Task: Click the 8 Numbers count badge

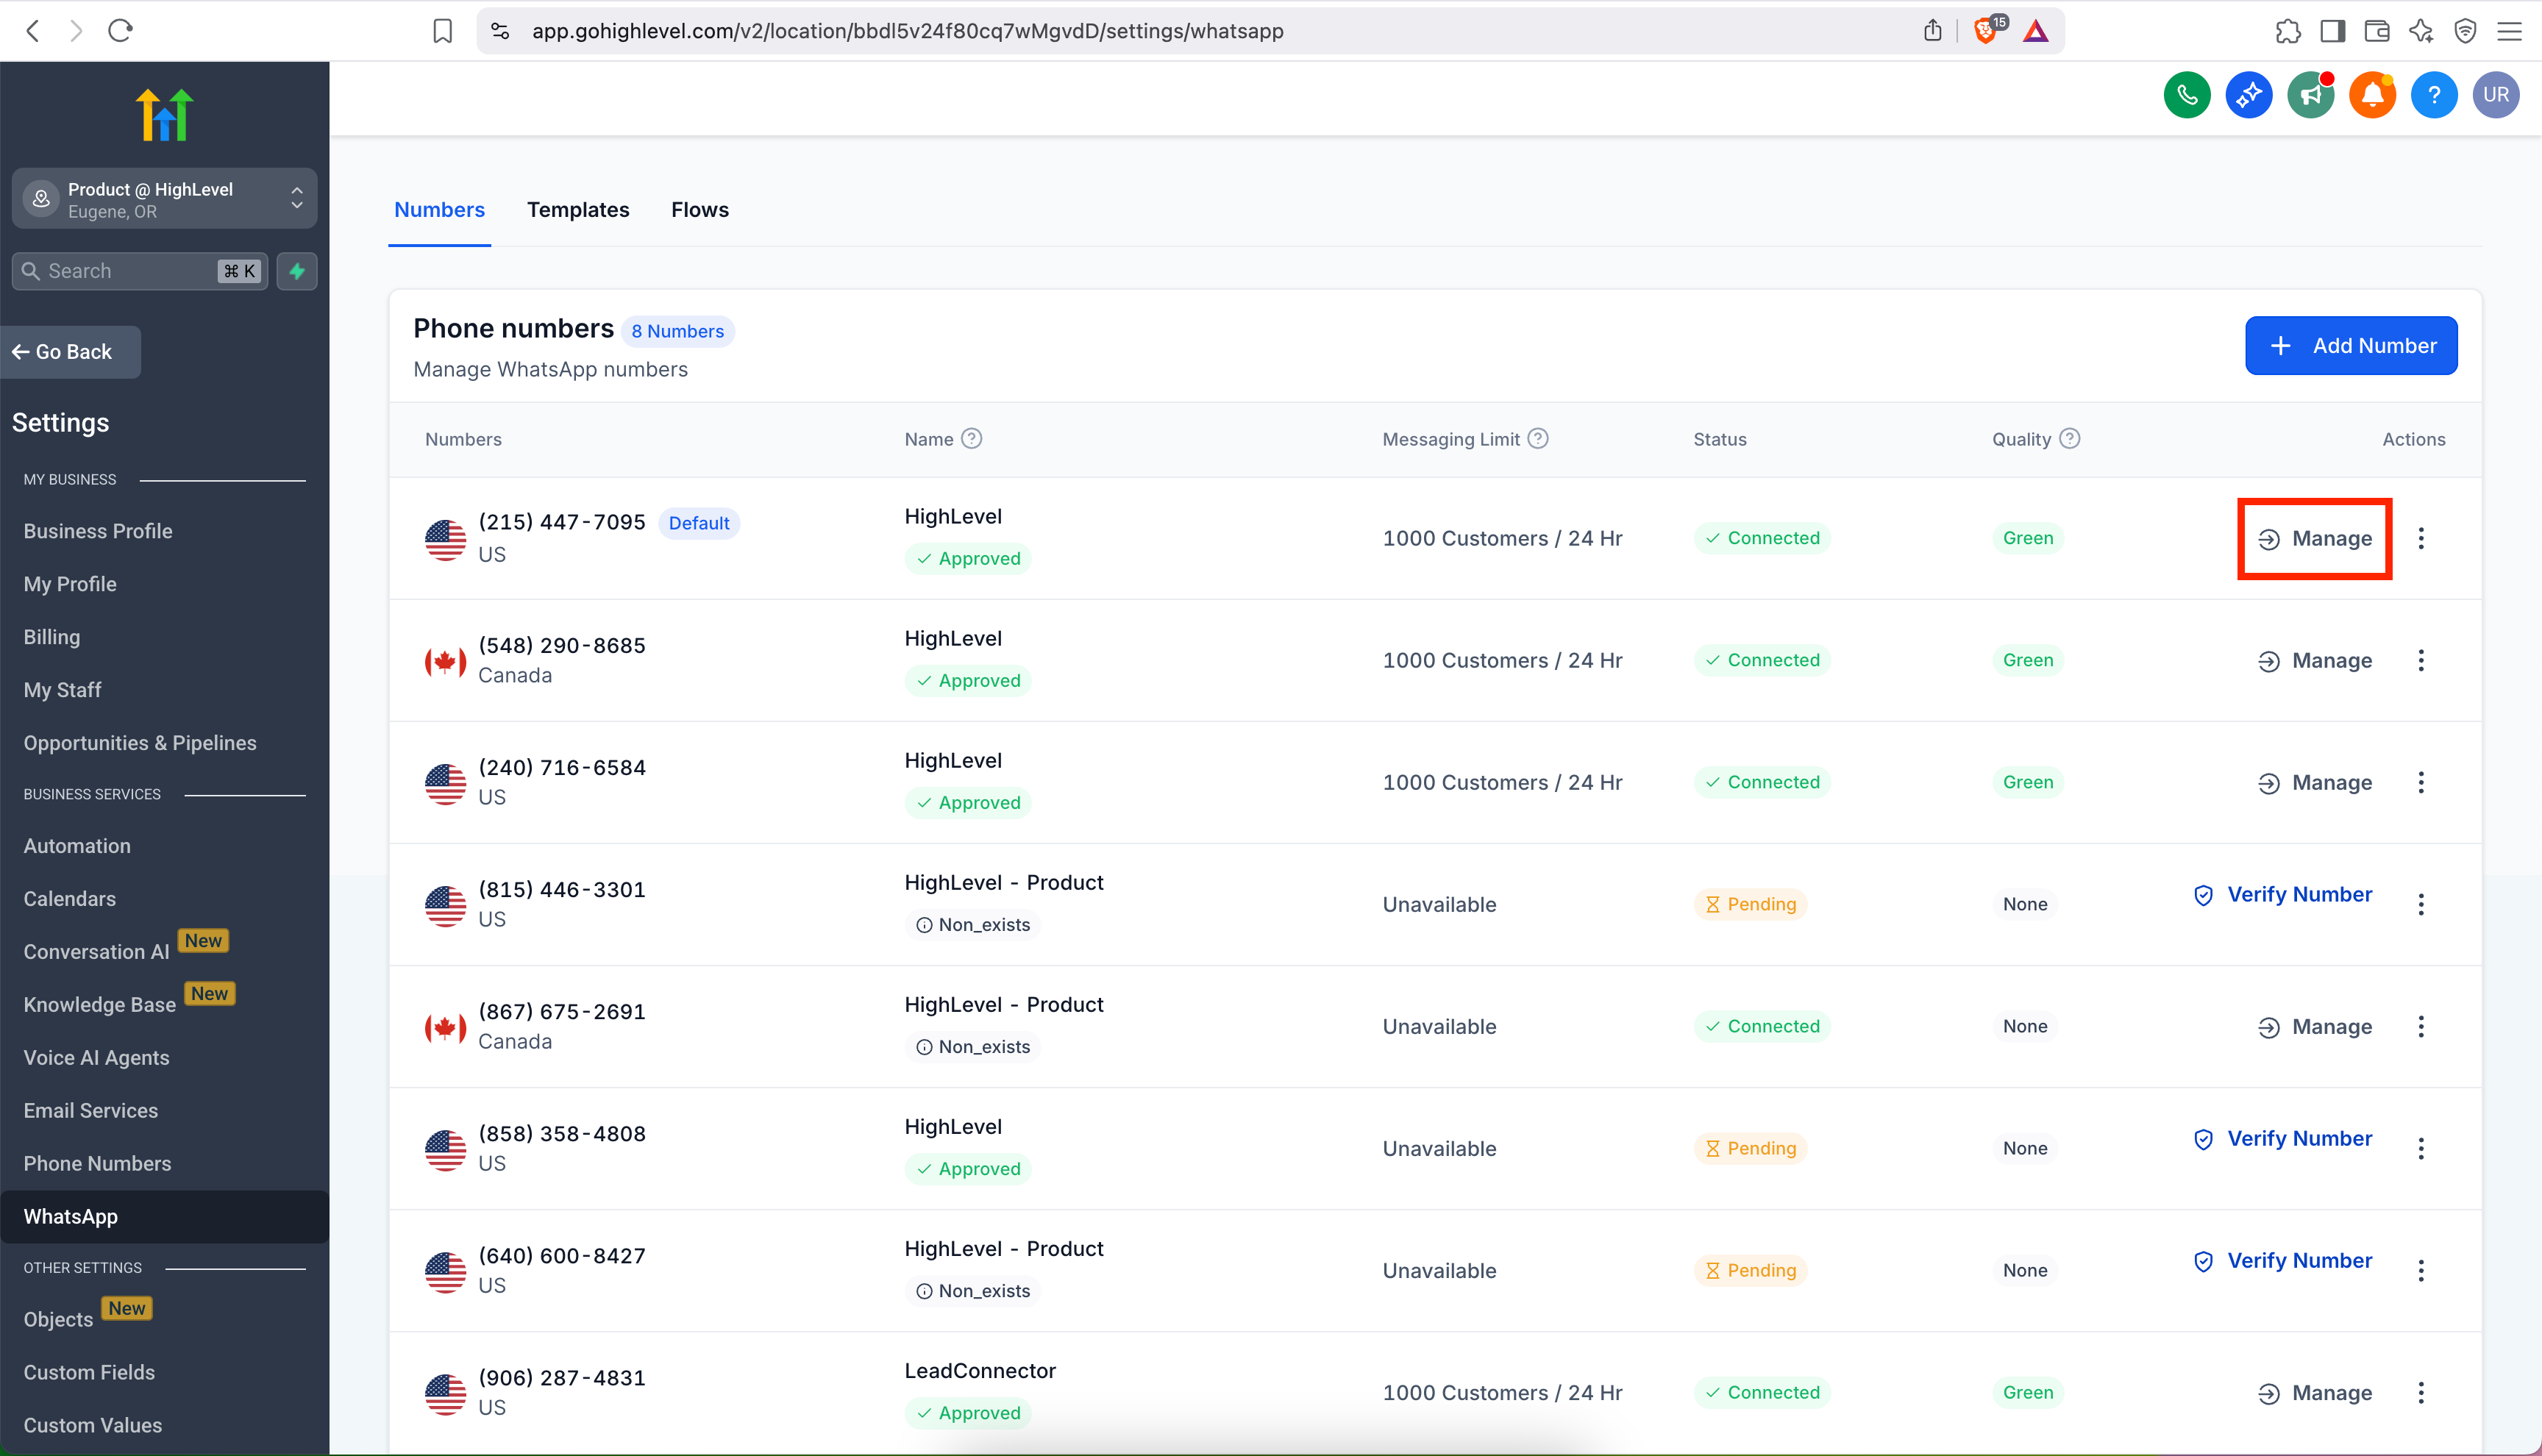Action: coord(677,331)
